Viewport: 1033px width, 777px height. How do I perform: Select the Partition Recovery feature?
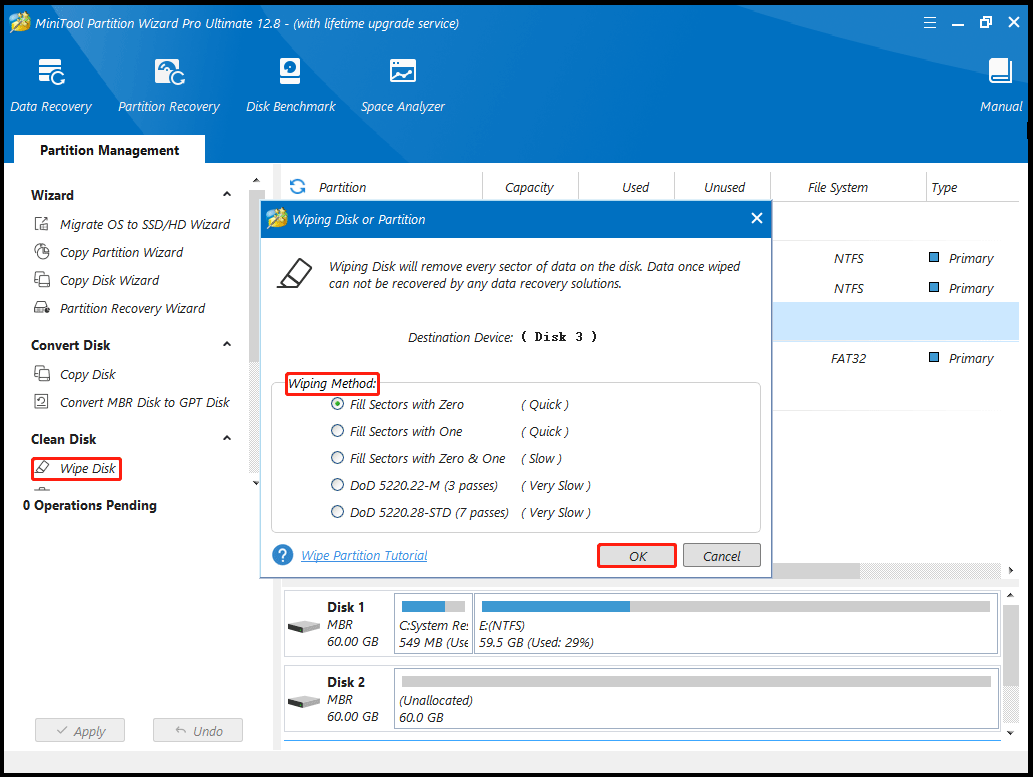click(x=168, y=85)
